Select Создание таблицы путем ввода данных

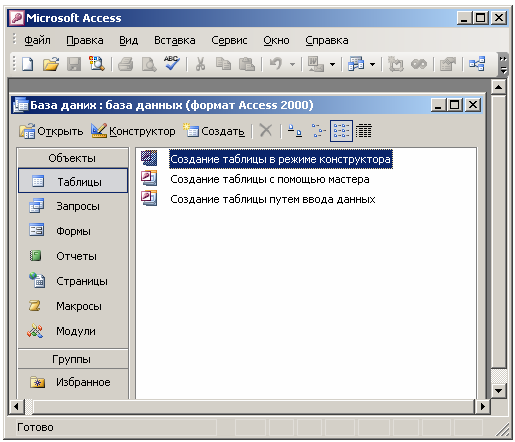(273, 199)
